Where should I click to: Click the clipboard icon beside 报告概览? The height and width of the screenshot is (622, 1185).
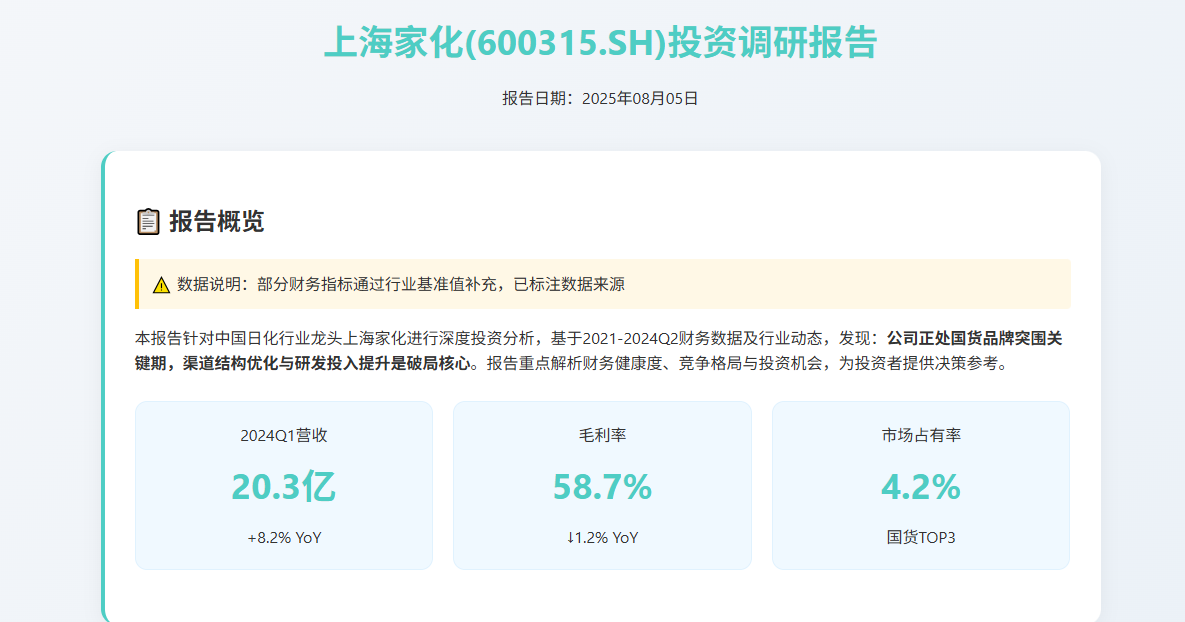click(x=148, y=221)
